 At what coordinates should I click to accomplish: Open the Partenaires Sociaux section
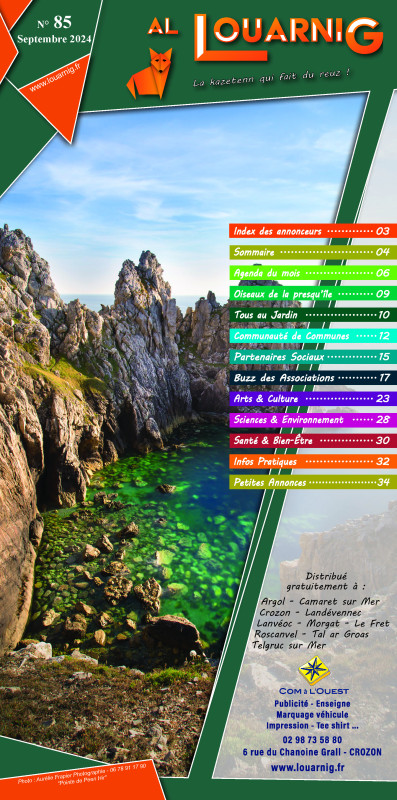pyautogui.click(x=313, y=357)
